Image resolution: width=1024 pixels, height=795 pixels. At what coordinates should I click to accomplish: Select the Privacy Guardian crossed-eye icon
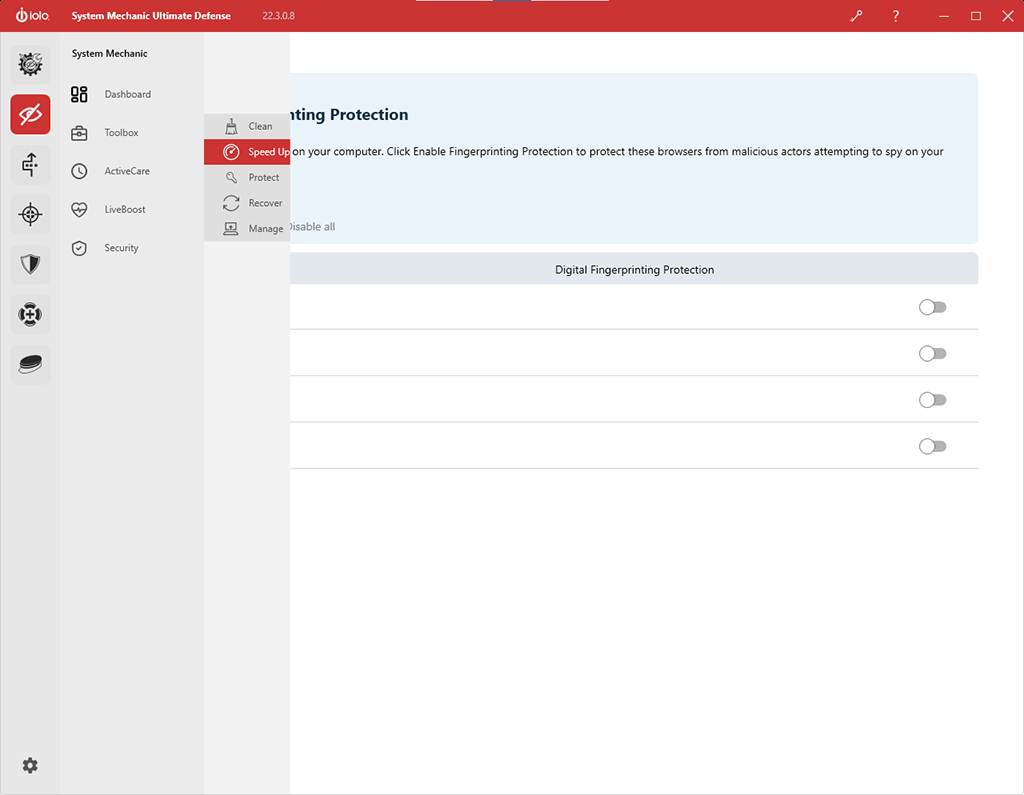(x=30, y=115)
